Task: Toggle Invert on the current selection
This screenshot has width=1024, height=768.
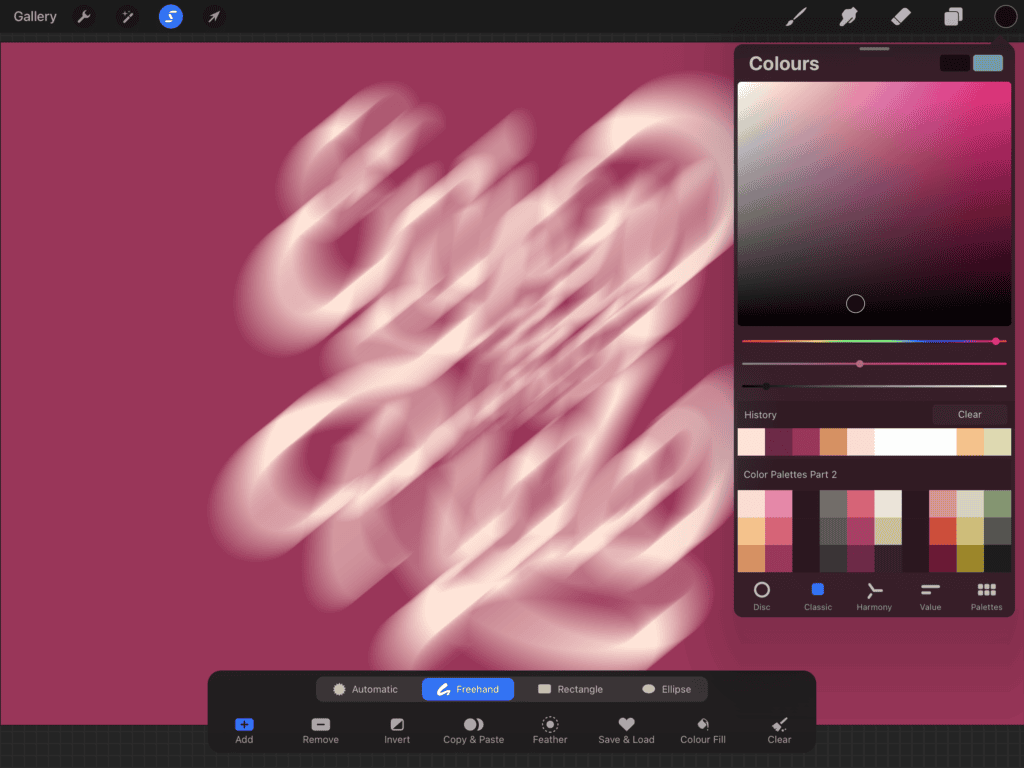Action: [396, 729]
